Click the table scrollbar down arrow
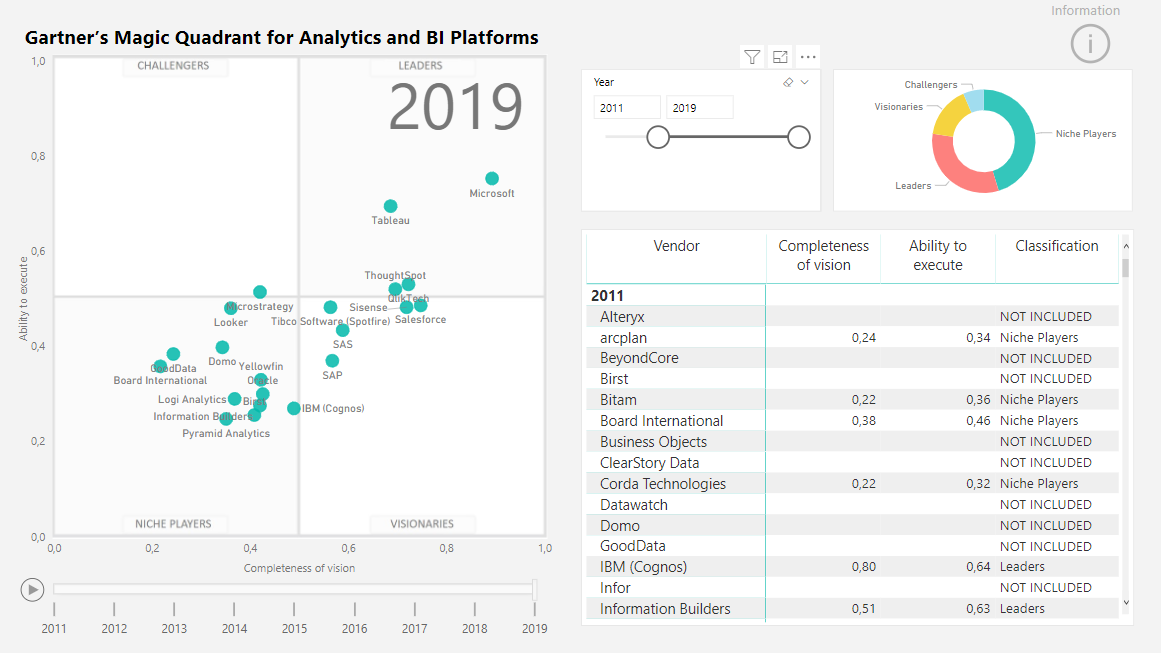Image resolution: width=1161 pixels, height=653 pixels. (x=1126, y=603)
